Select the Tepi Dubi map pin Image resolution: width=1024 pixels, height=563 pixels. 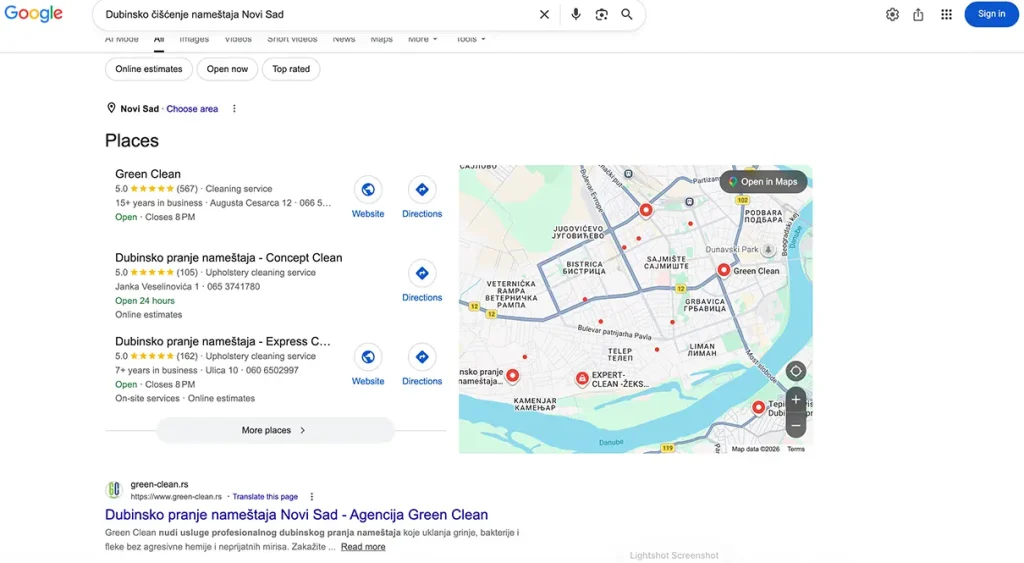pyautogui.click(x=758, y=408)
